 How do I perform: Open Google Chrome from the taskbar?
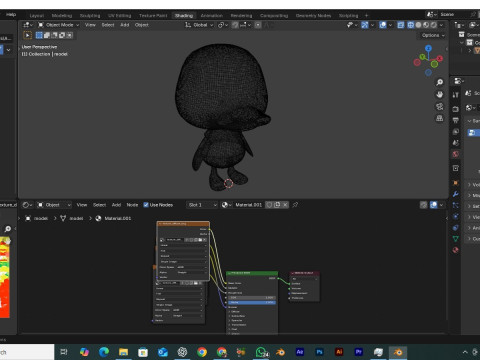point(202,352)
